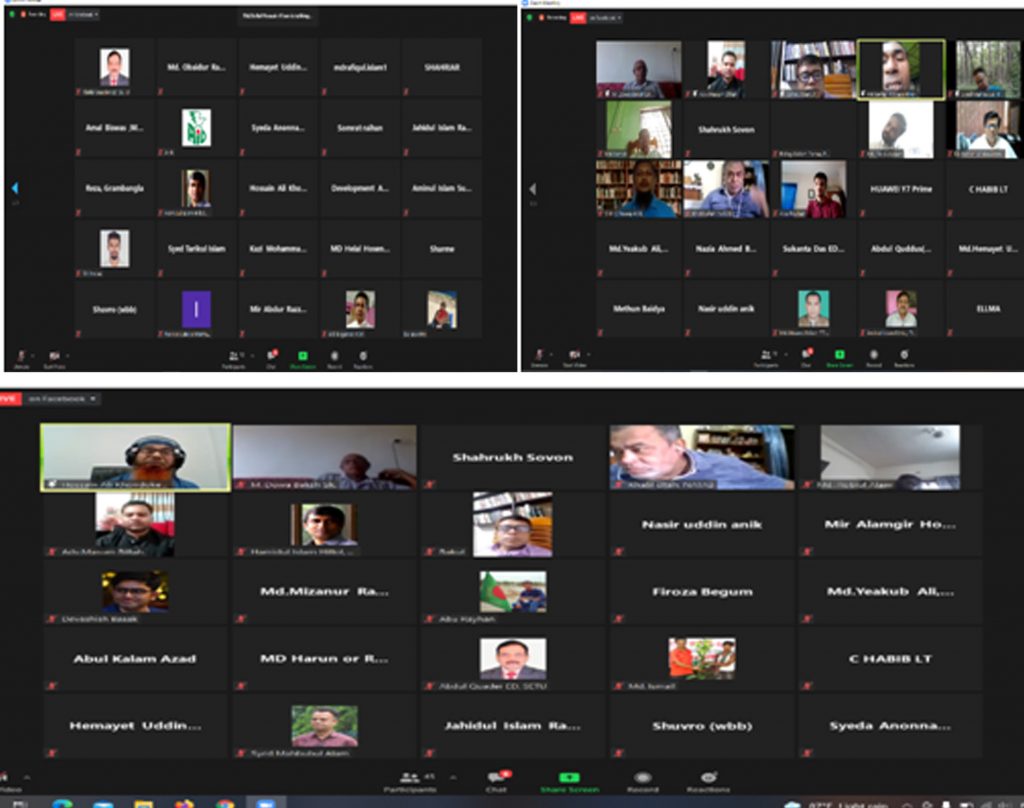Select "C HABIB LT" tile in top-right window
Screen dimensions: 1024x808
tap(987, 189)
